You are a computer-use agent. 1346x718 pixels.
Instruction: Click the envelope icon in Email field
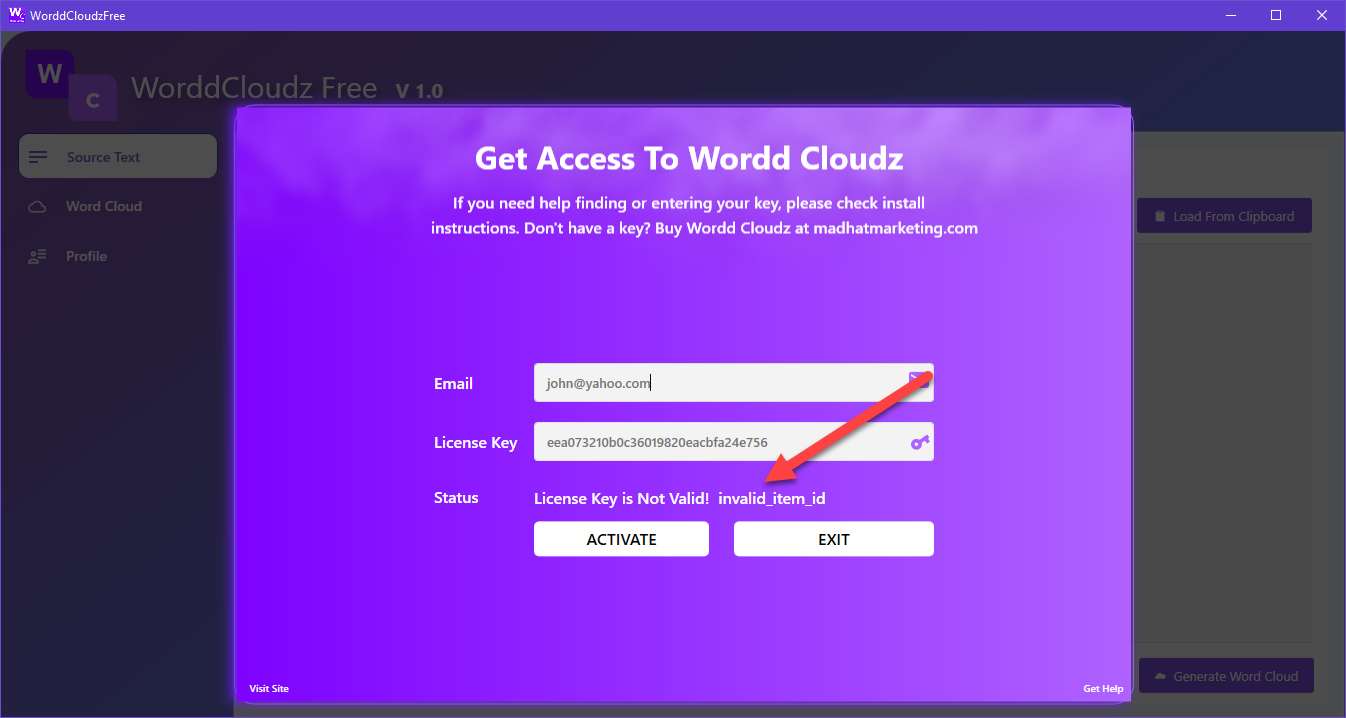click(918, 378)
